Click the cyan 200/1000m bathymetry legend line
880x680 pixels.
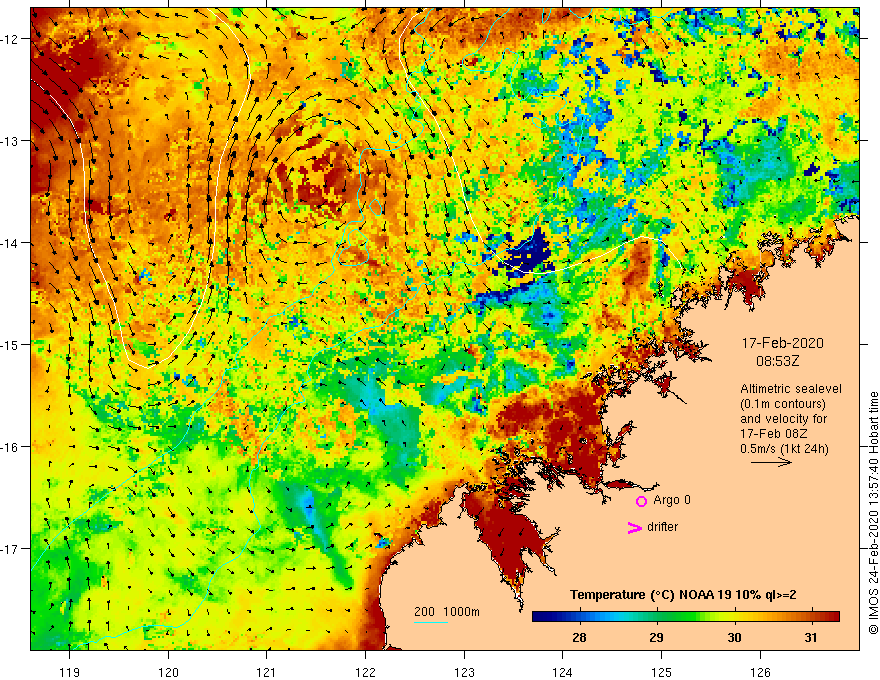click(431, 622)
